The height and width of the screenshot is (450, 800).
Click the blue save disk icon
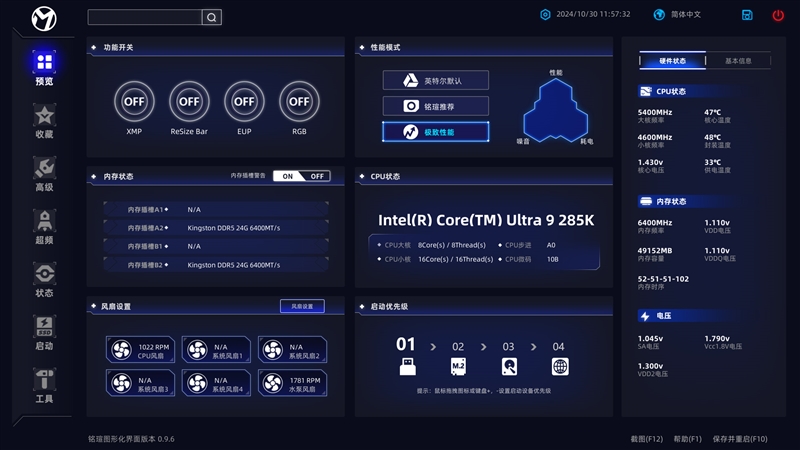[747, 15]
